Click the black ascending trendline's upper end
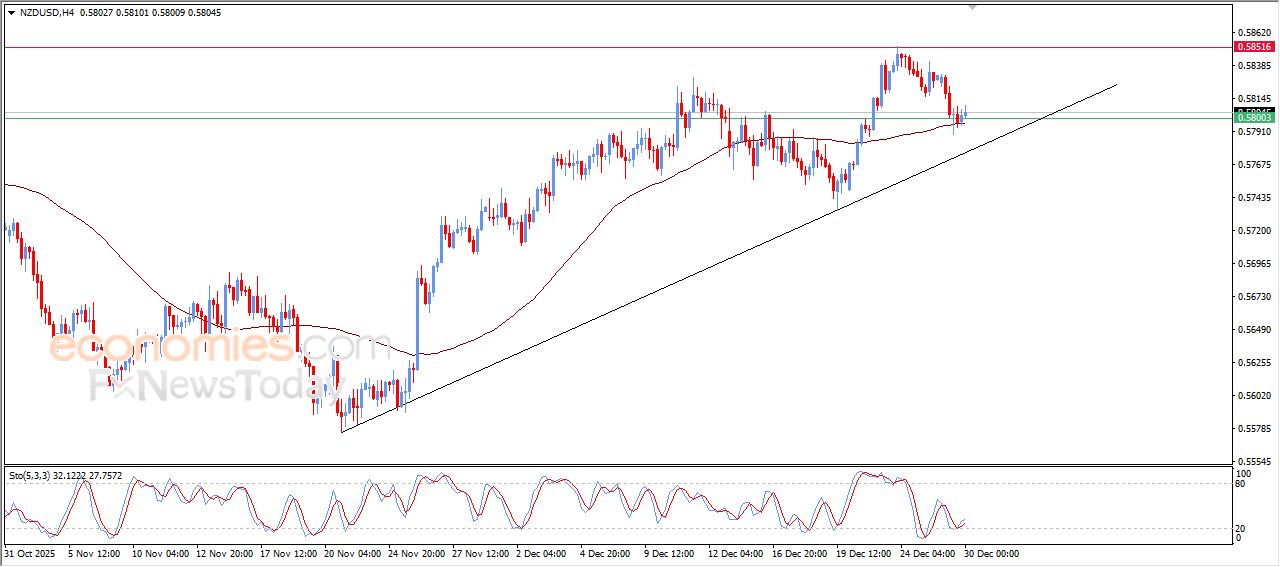The height and width of the screenshot is (567, 1280). [1114, 86]
